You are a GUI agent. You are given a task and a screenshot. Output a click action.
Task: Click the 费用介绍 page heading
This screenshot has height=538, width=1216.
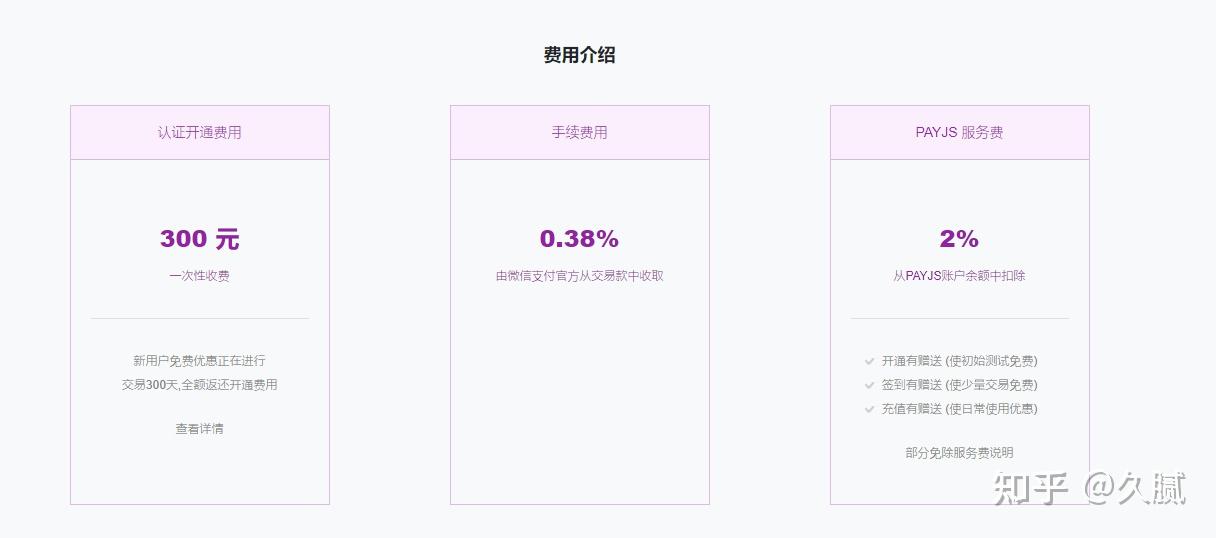pos(580,56)
